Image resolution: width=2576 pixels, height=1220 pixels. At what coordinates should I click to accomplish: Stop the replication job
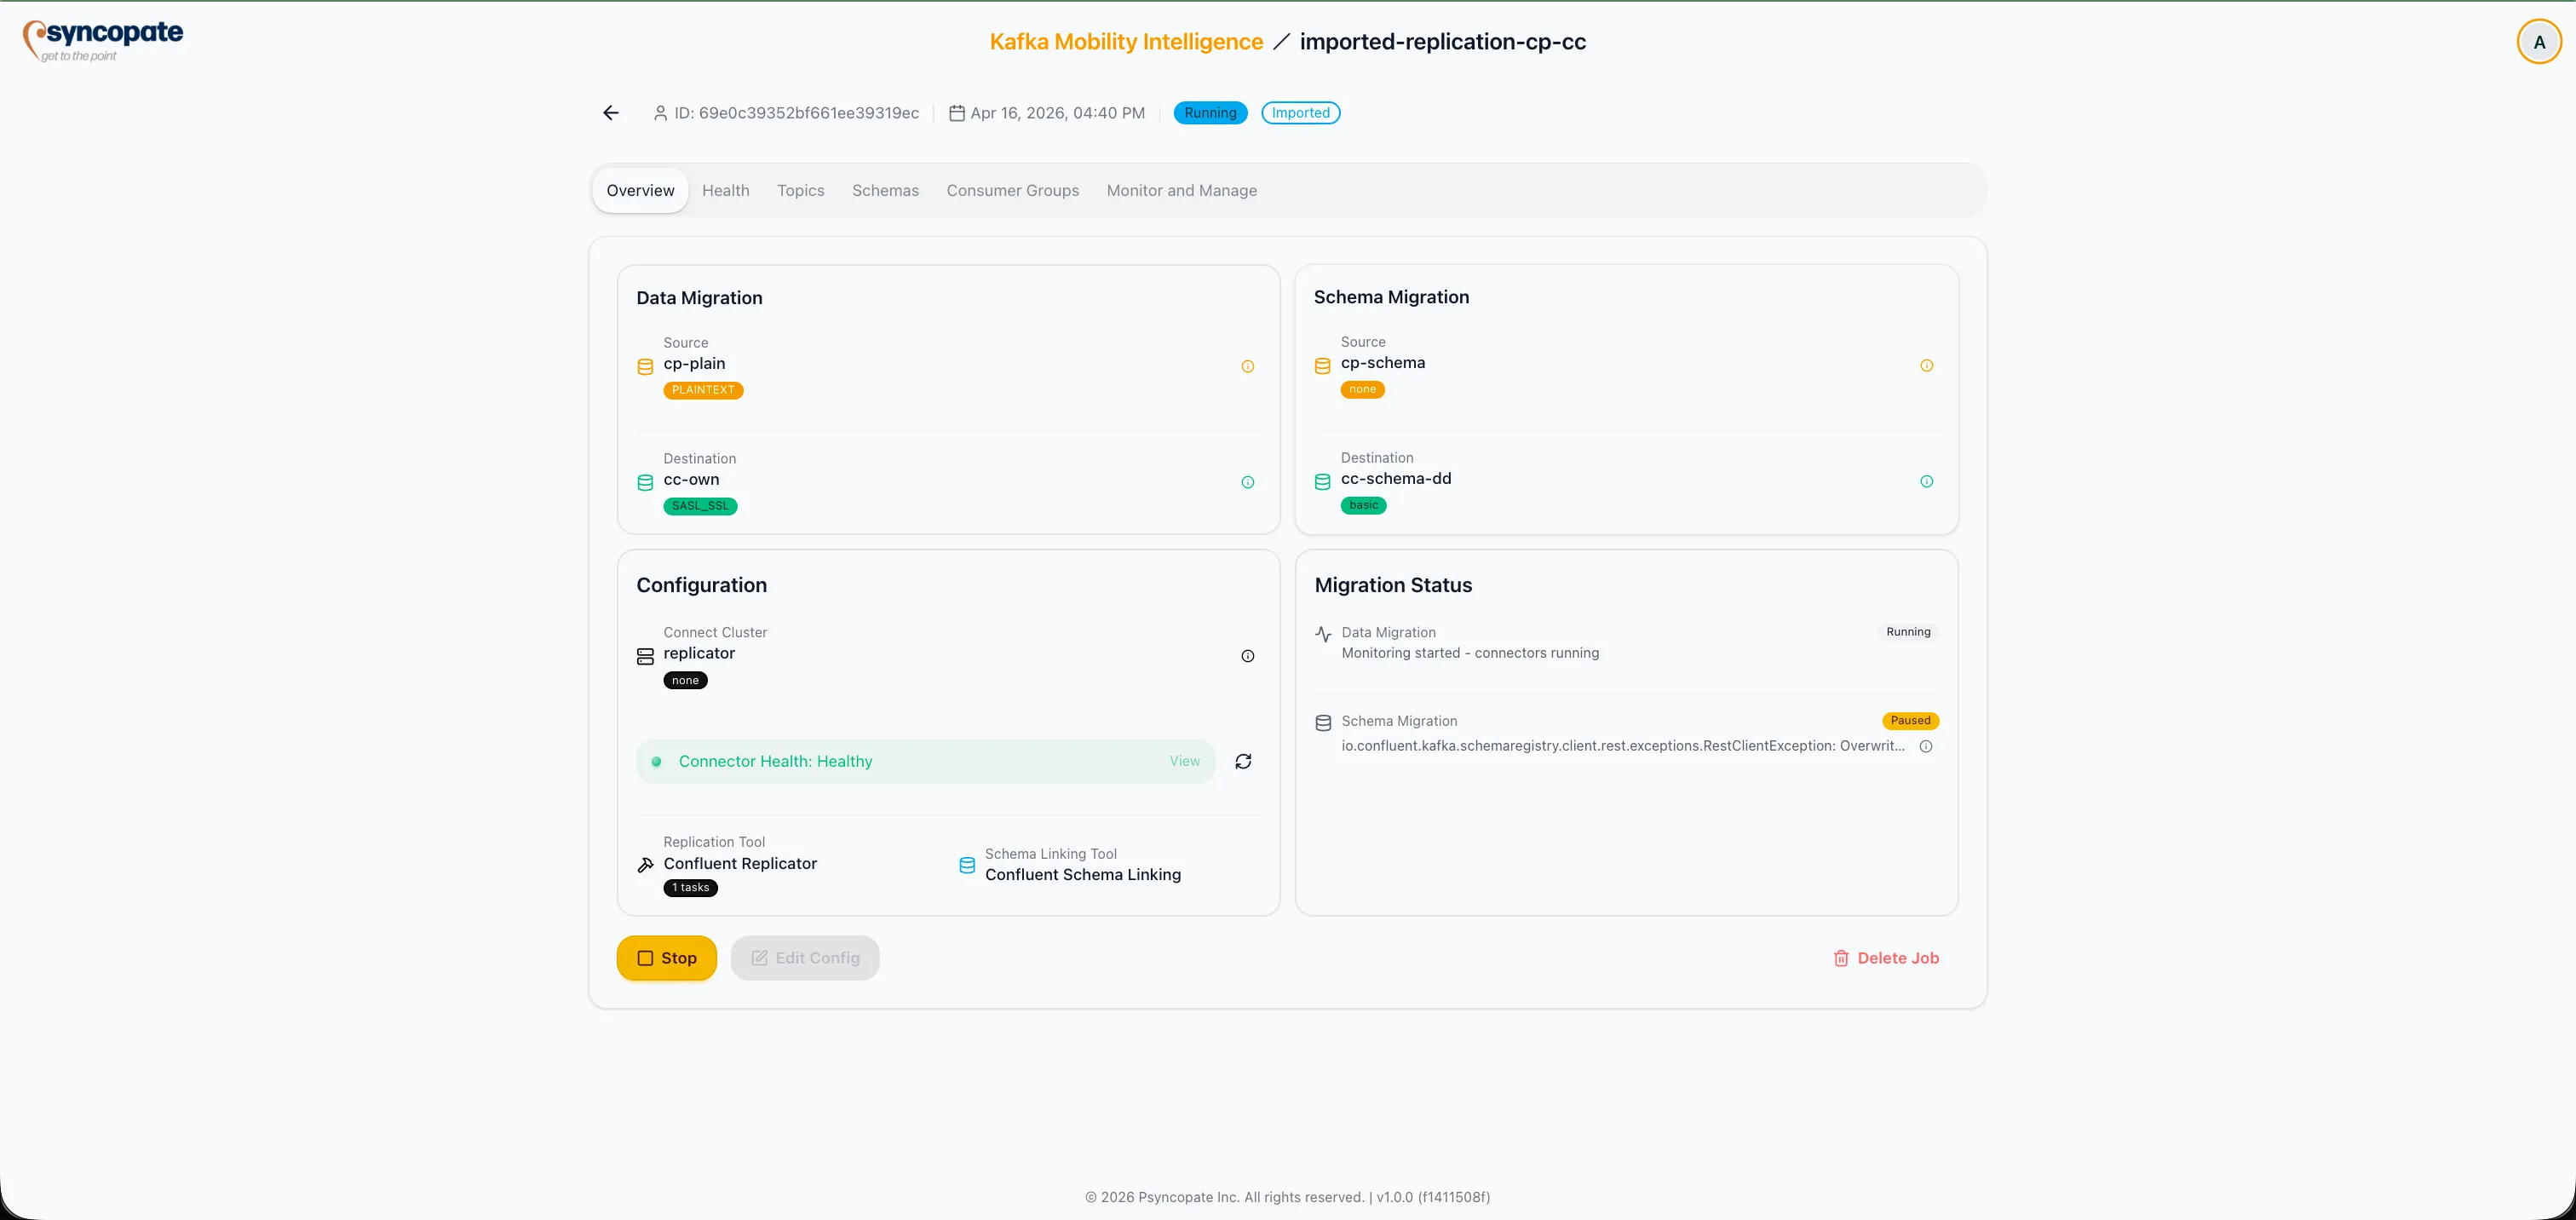(666, 957)
